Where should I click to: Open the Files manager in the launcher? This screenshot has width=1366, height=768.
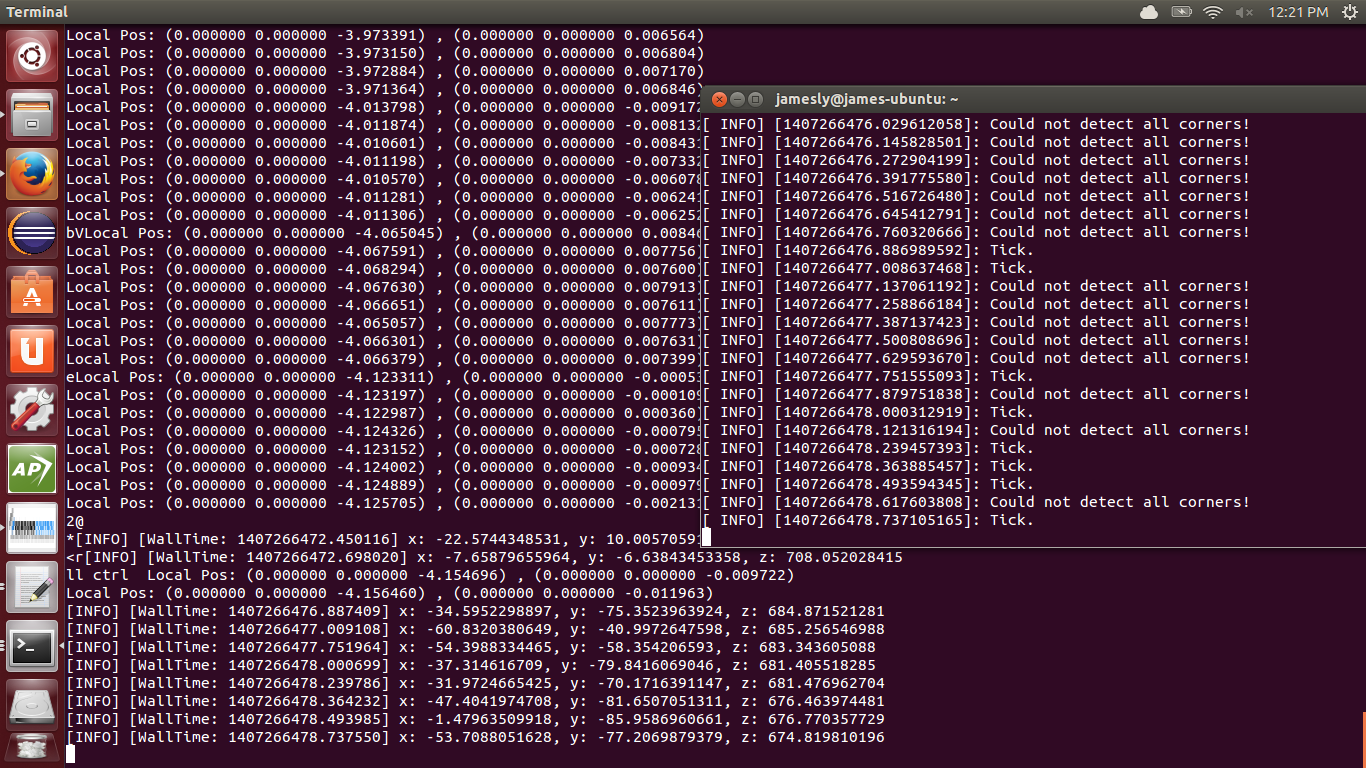(32, 115)
